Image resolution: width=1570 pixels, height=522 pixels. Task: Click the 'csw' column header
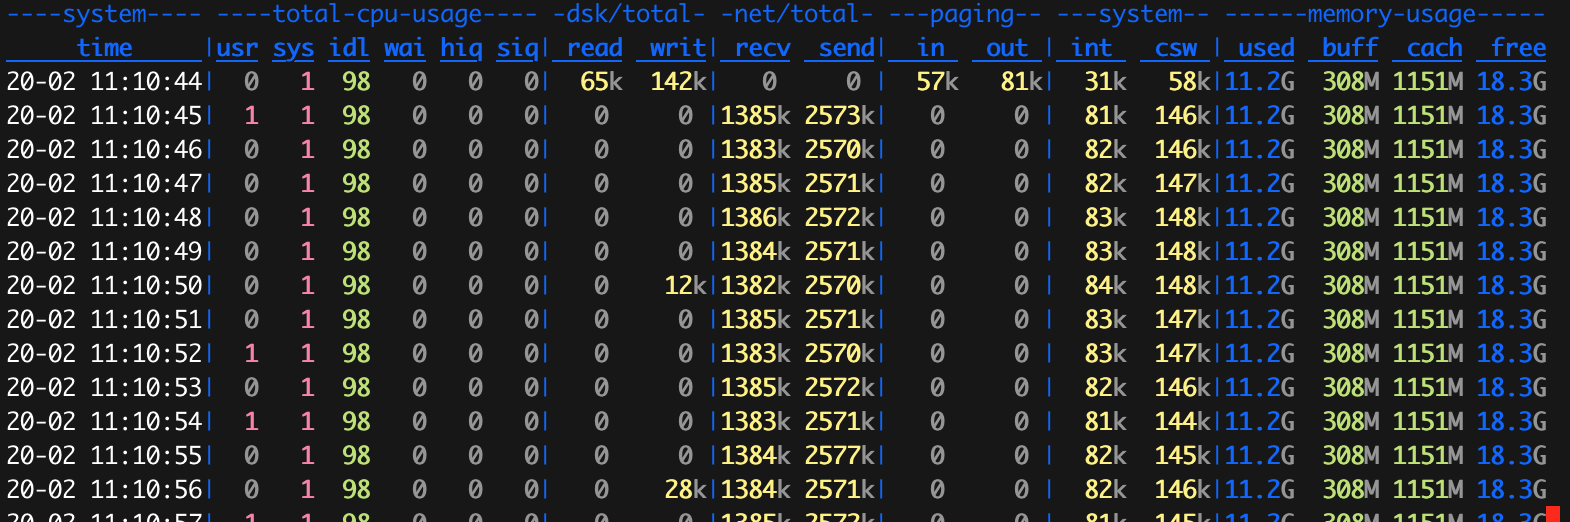[x=1176, y=48]
